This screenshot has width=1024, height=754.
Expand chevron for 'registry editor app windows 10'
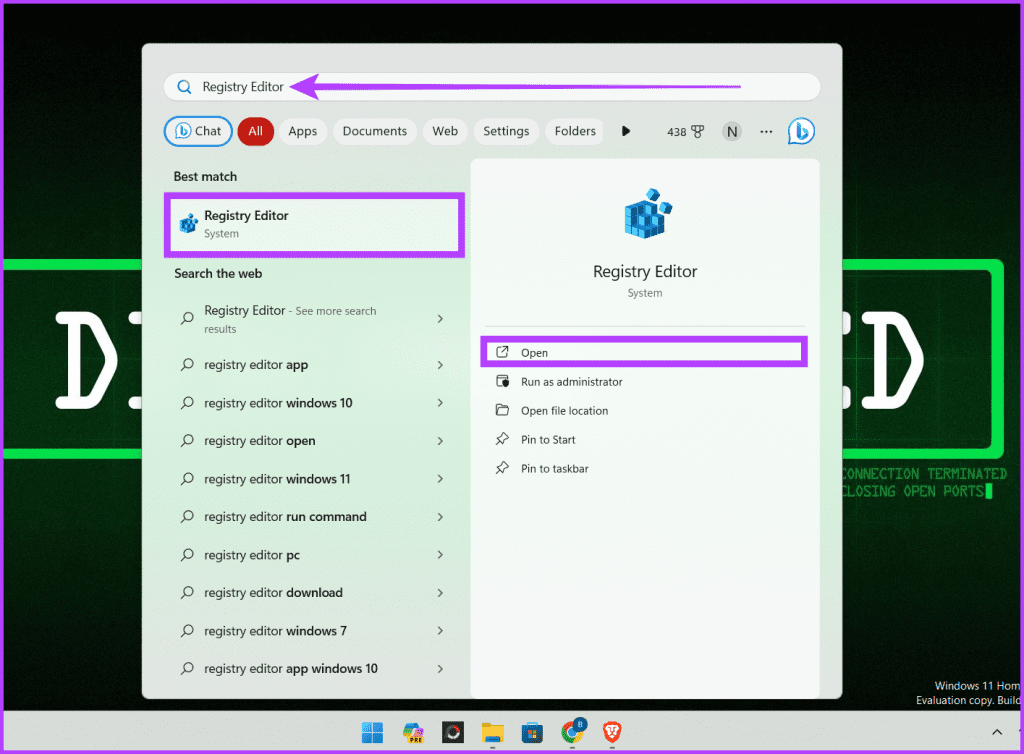[x=440, y=668]
